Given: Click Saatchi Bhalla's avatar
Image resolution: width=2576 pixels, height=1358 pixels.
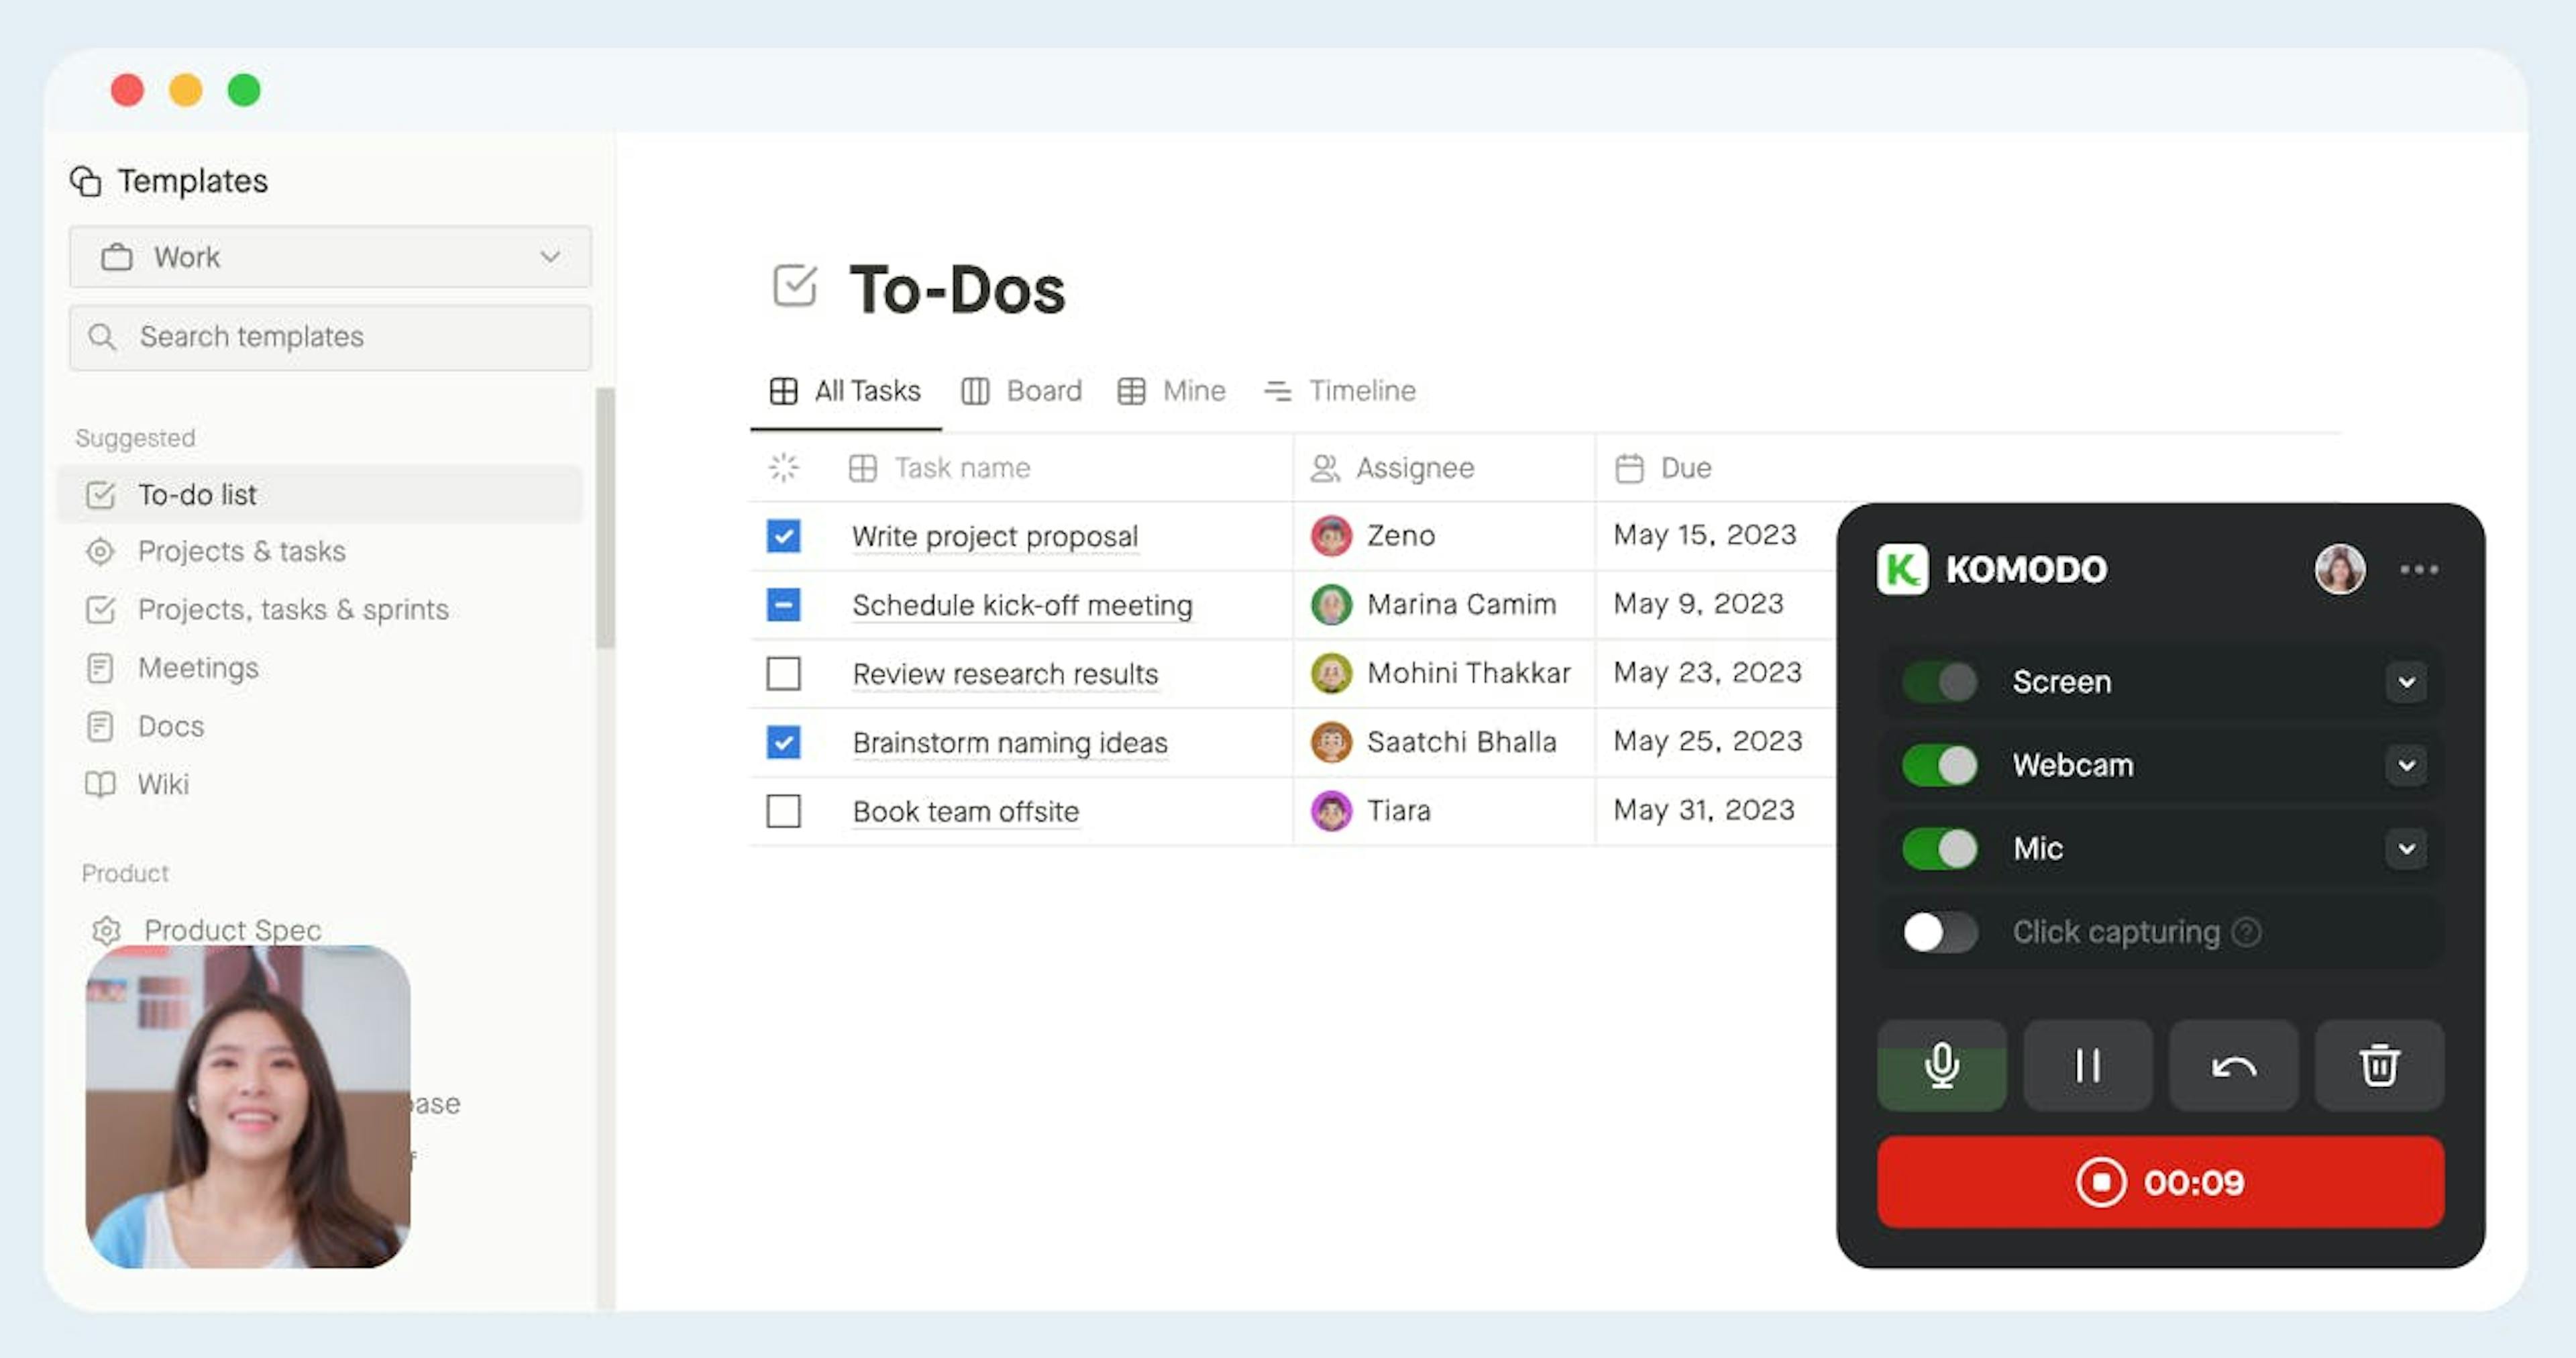Looking at the screenshot, I should pos(1331,742).
